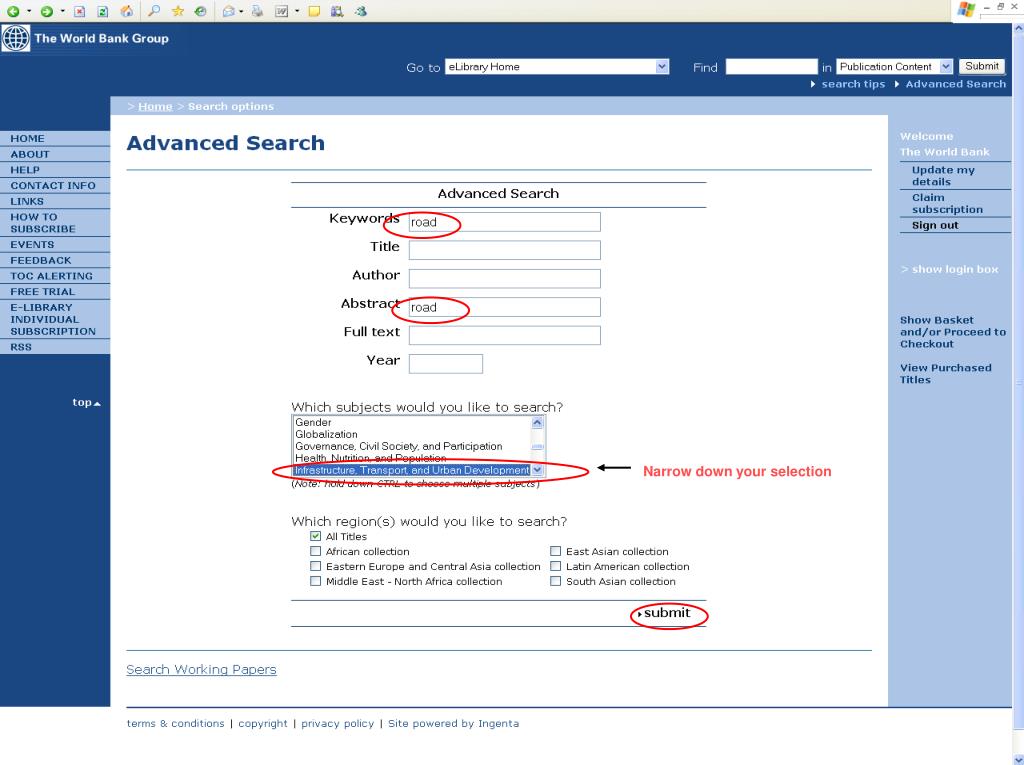
Task: Click the browser Home house icon
Action: 127,11
